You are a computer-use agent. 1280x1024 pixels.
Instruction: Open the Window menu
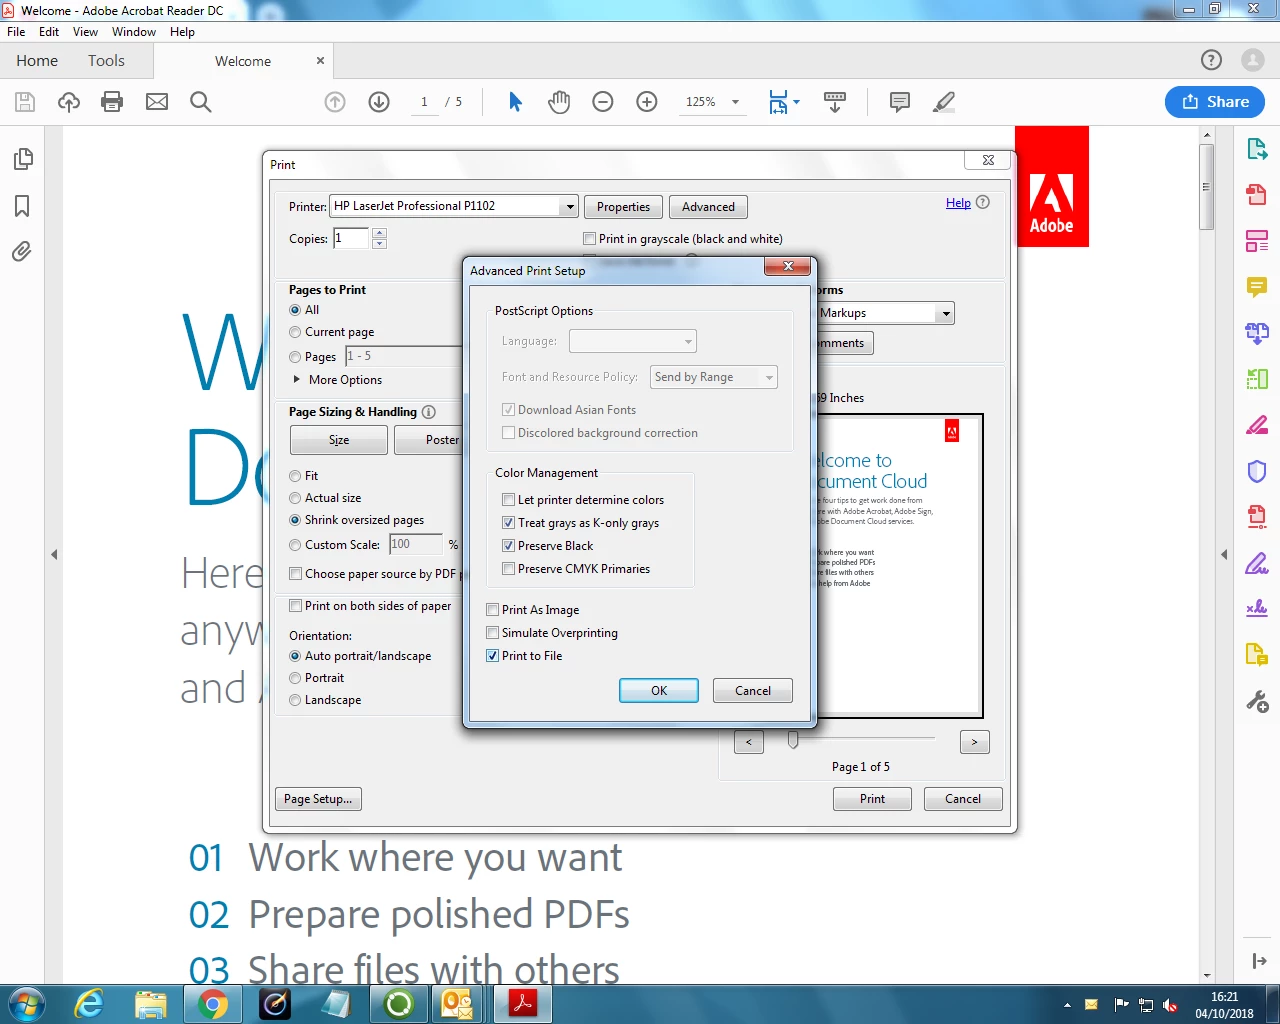coord(134,32)
